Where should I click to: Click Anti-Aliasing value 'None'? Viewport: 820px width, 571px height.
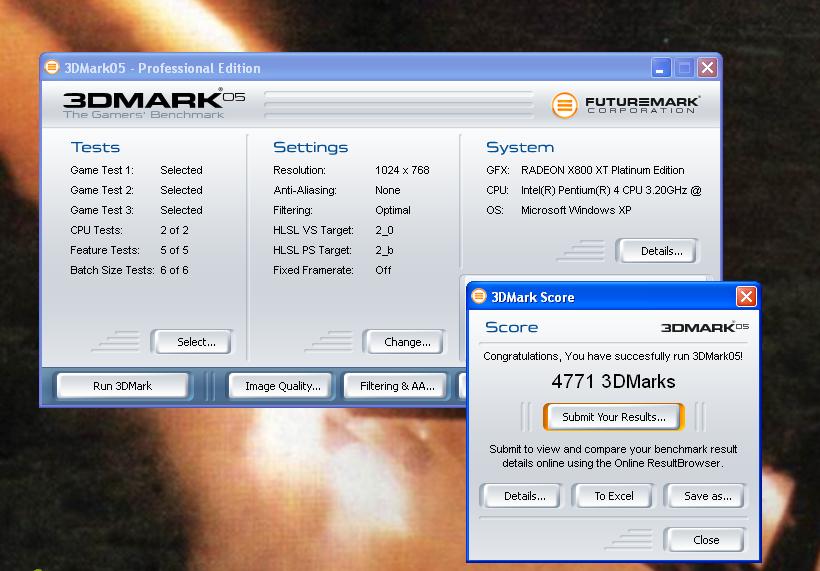point(388,190)
